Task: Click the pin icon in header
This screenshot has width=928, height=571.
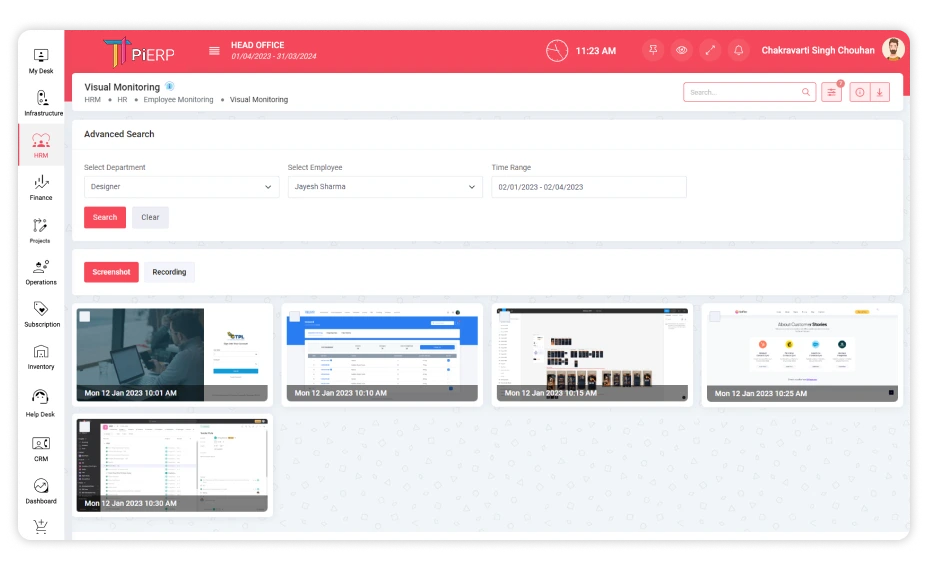Action: [x=653, y=50]
